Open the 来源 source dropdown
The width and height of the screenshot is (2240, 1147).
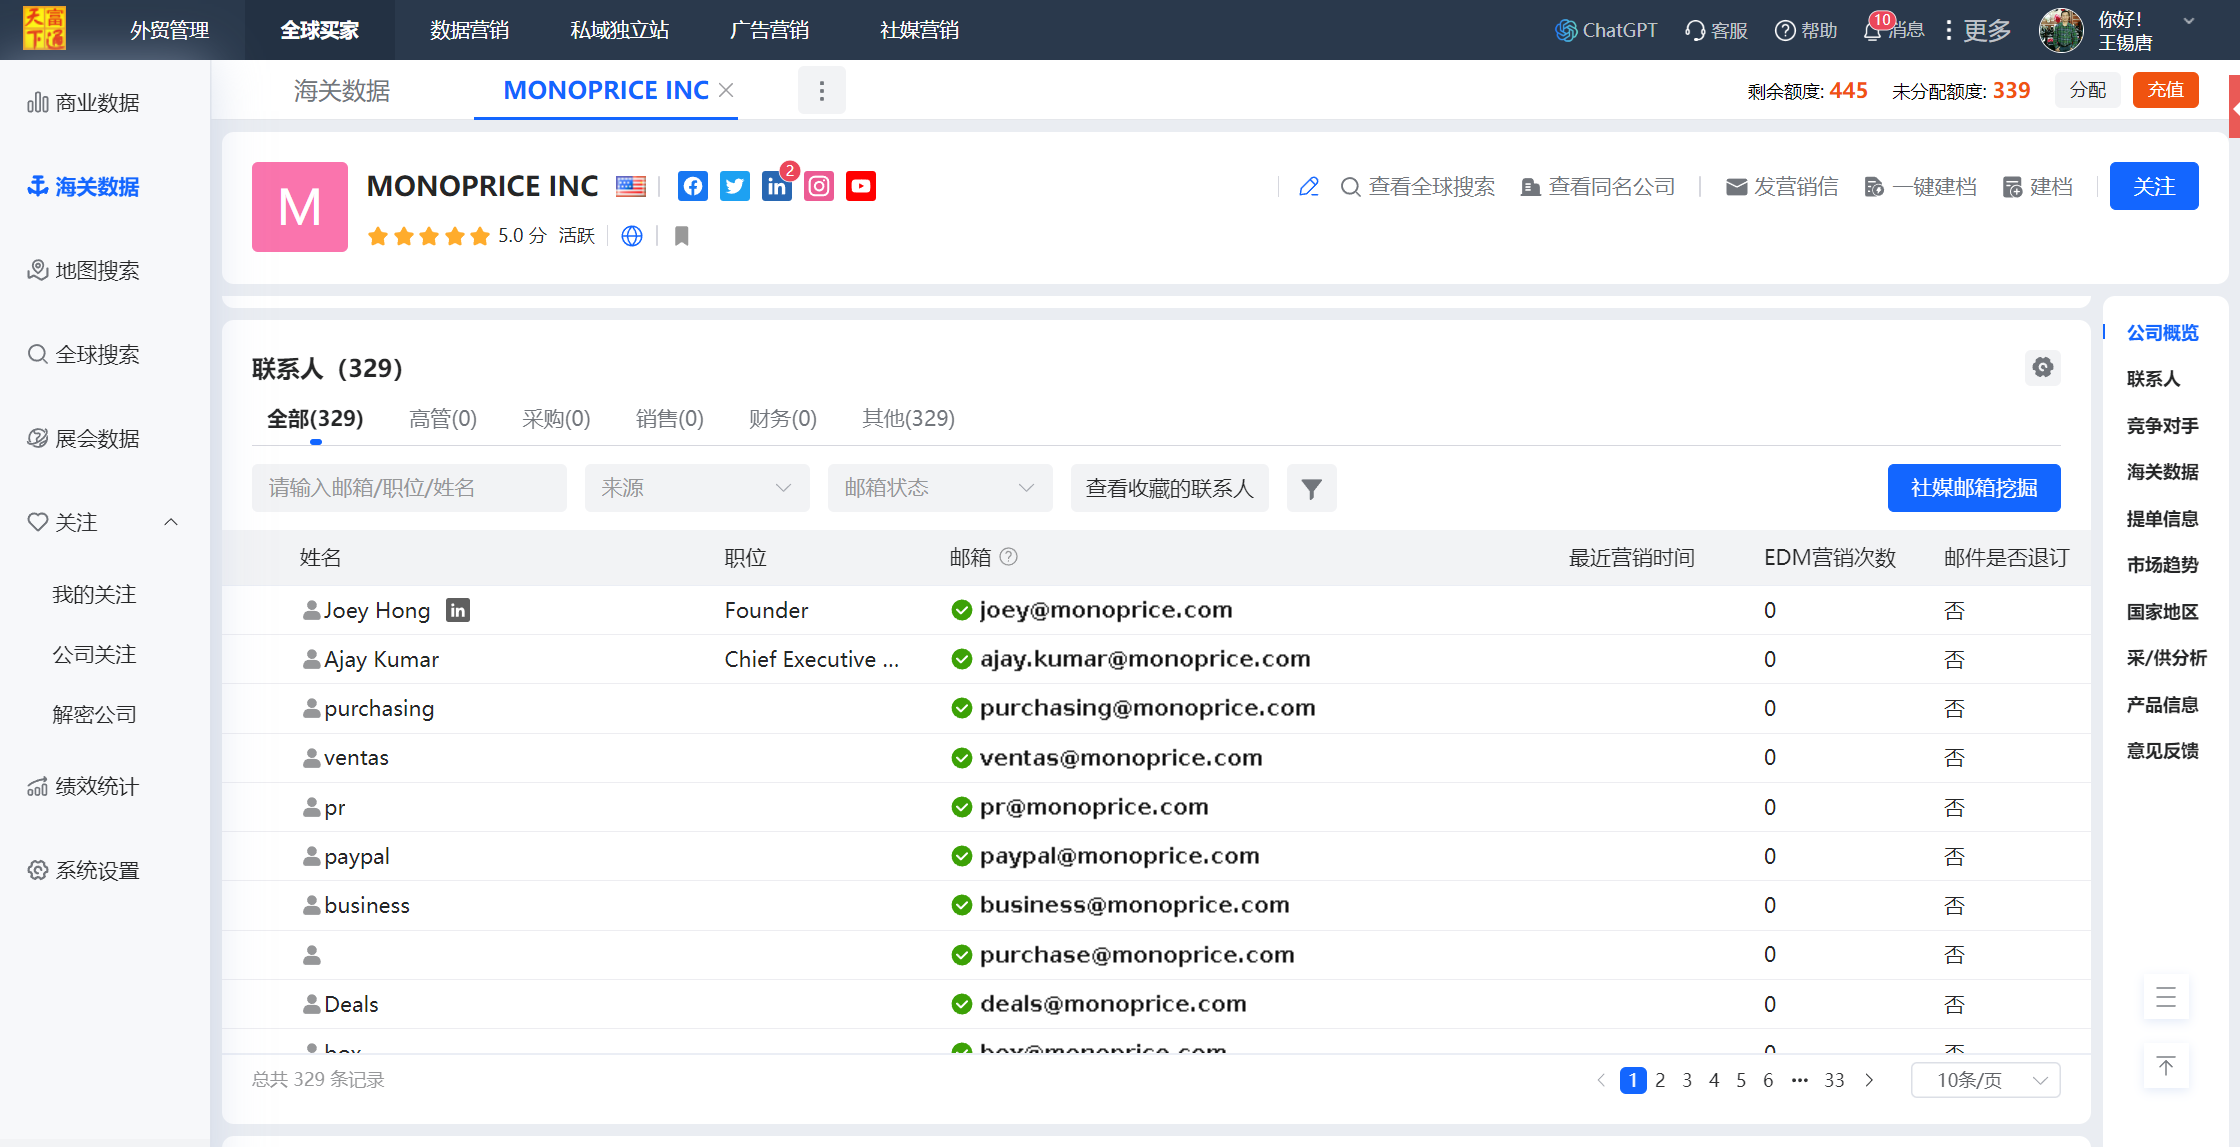[697, 488]
